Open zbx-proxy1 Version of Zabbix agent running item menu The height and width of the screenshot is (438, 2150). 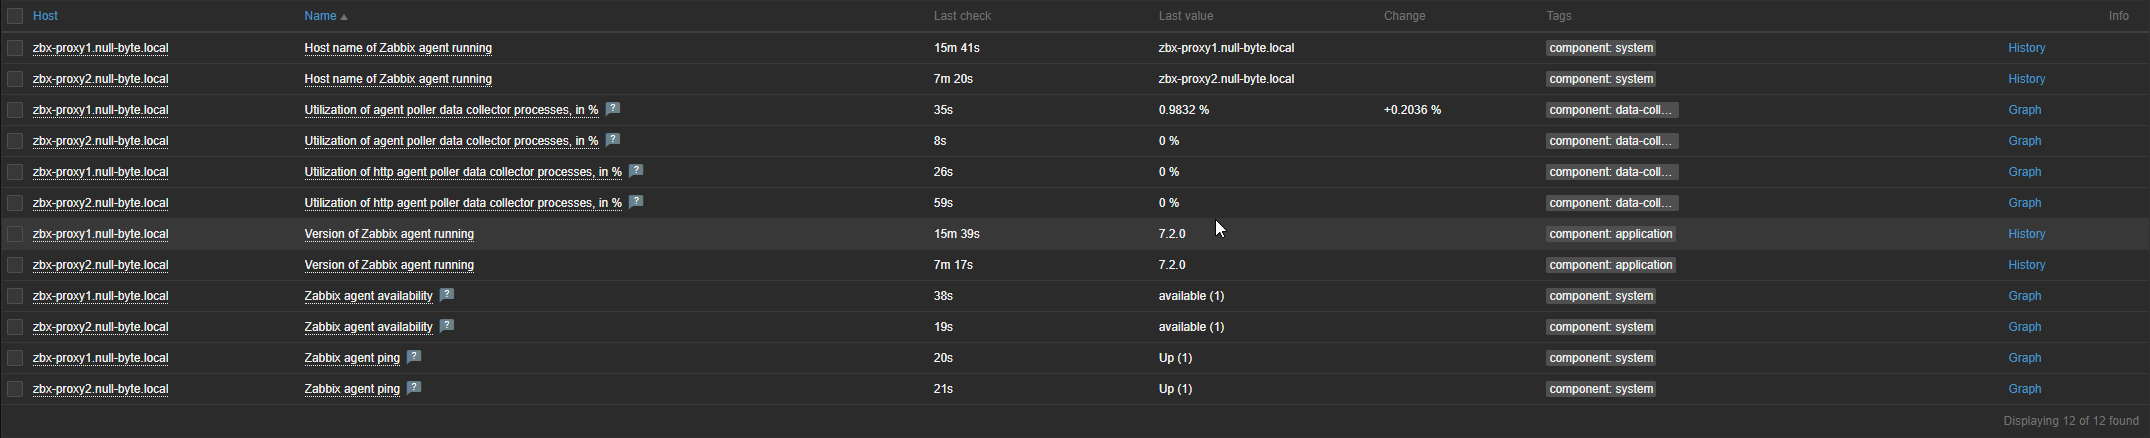point(389,234)
